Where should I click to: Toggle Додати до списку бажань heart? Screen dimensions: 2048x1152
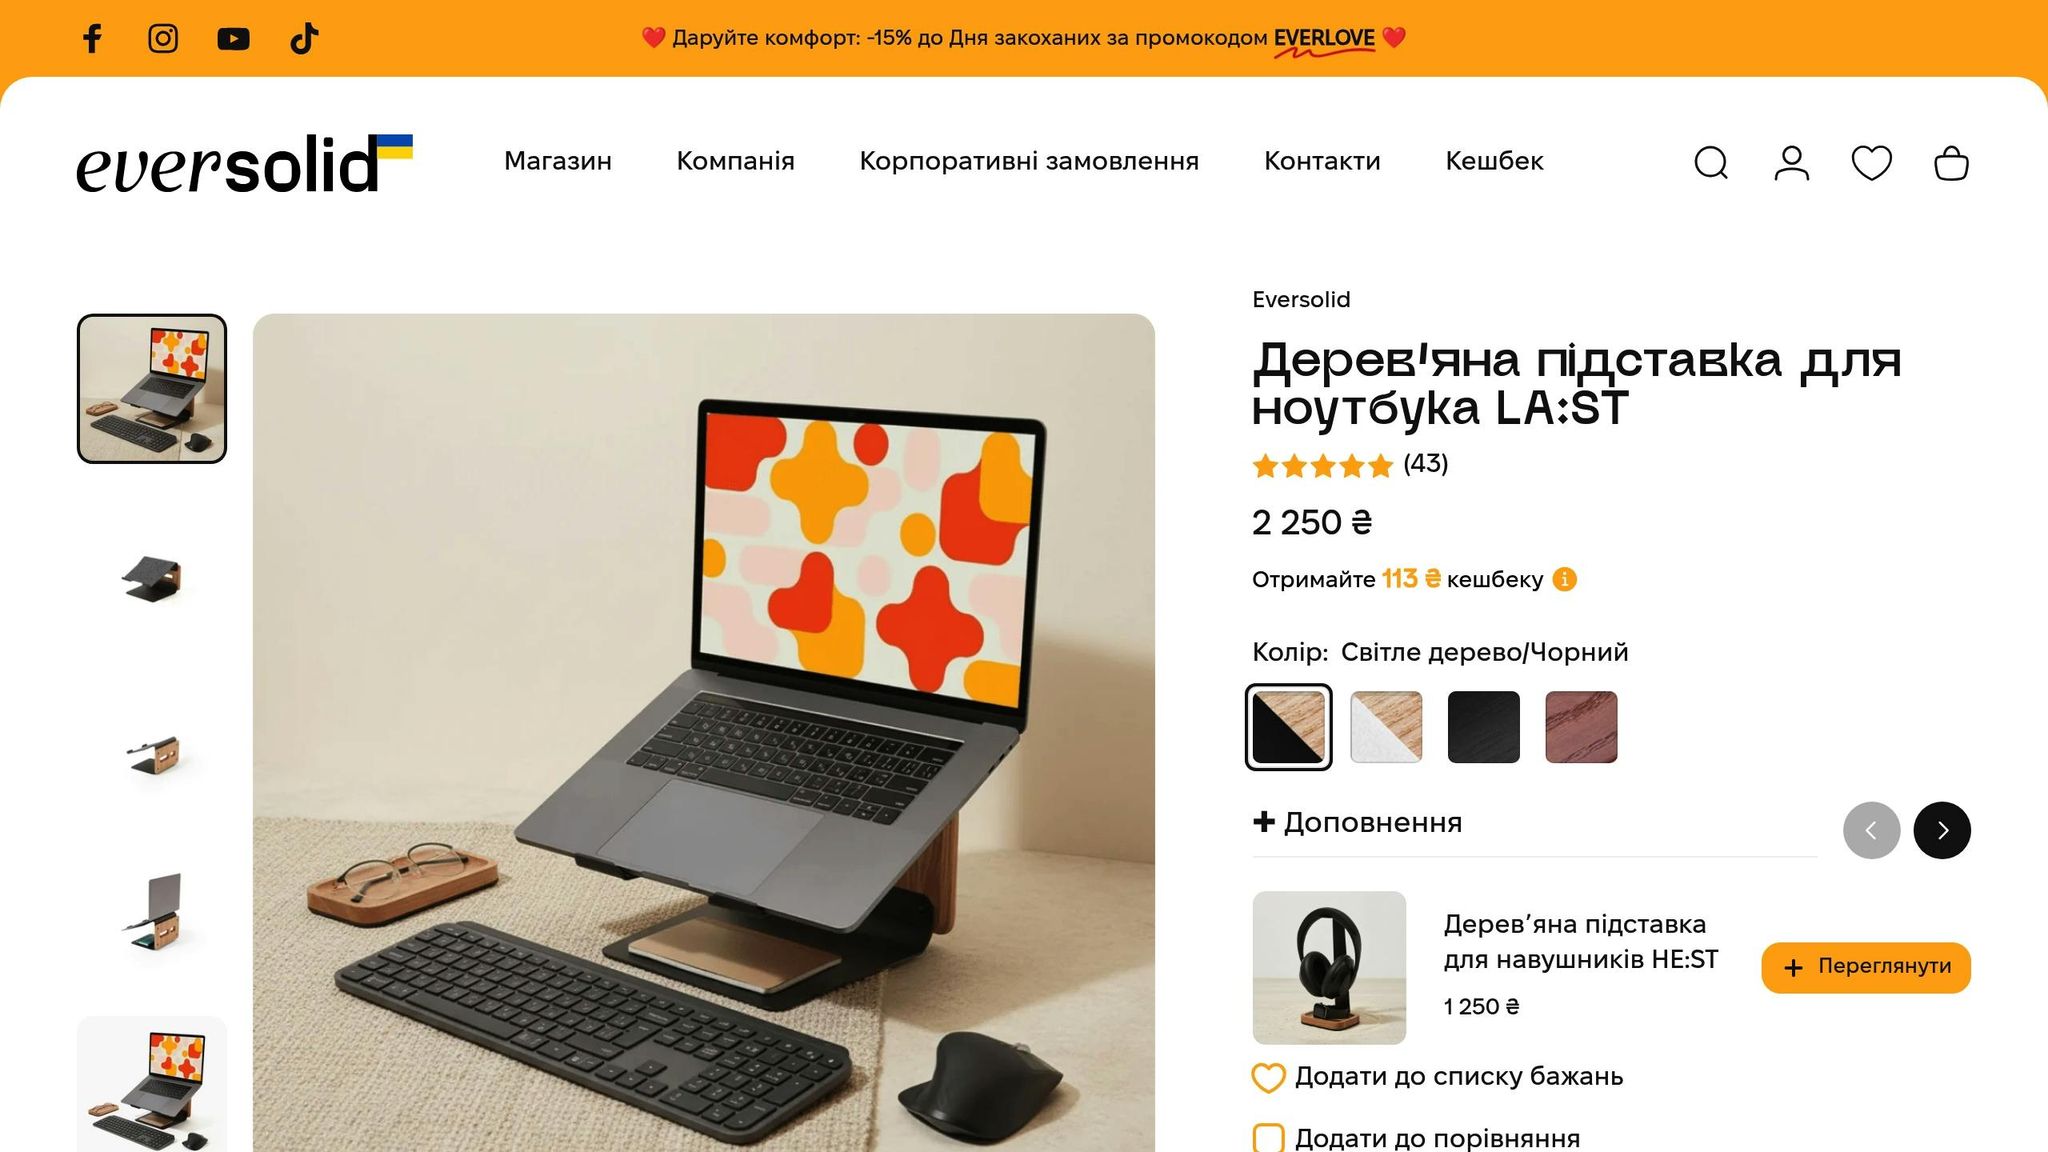1268,1077
